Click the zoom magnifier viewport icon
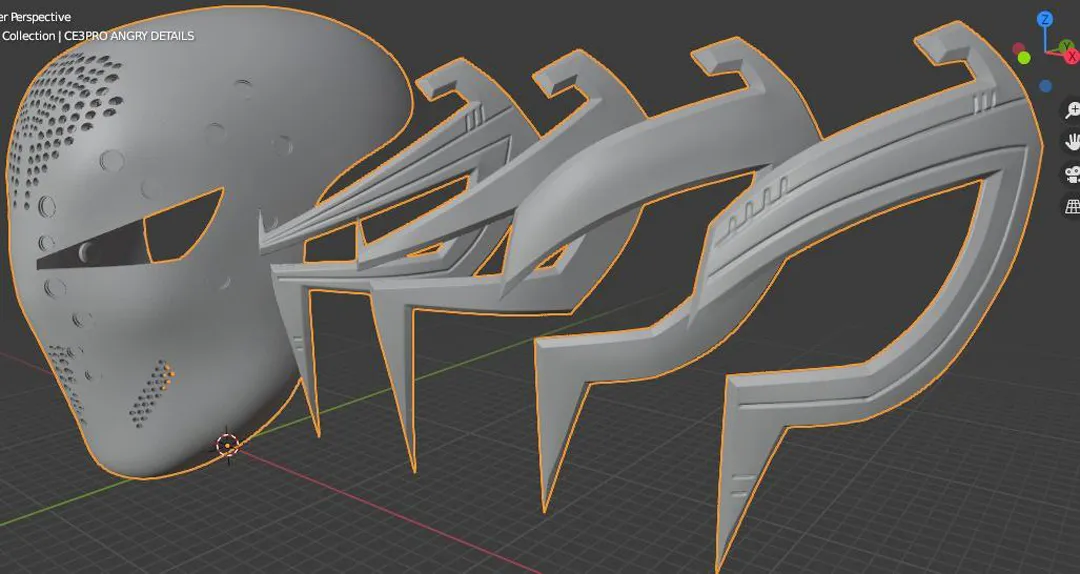The image size is (1080, 574). pos(1072,110)
